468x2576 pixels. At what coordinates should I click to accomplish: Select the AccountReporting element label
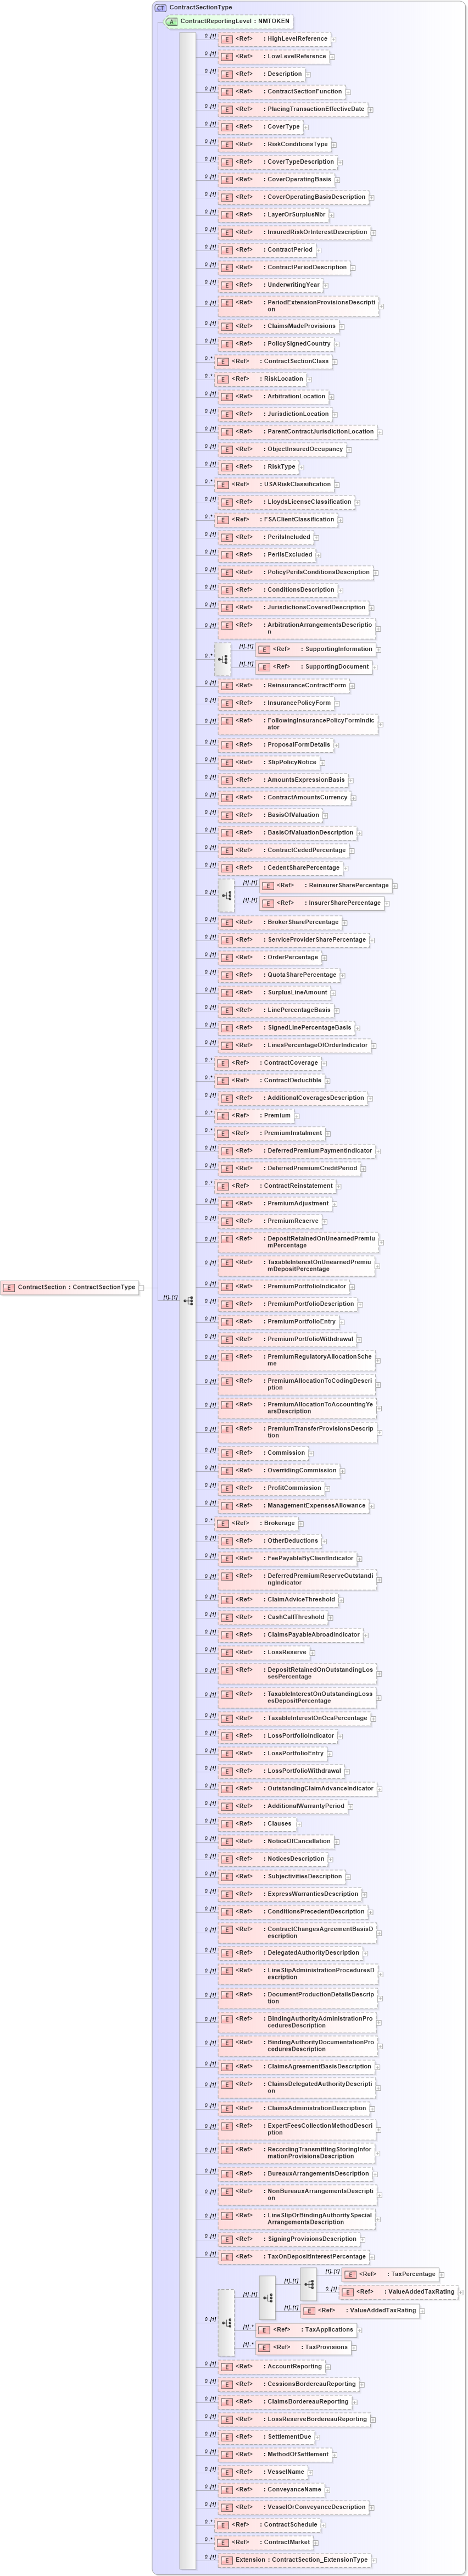tap(294, 2367)
